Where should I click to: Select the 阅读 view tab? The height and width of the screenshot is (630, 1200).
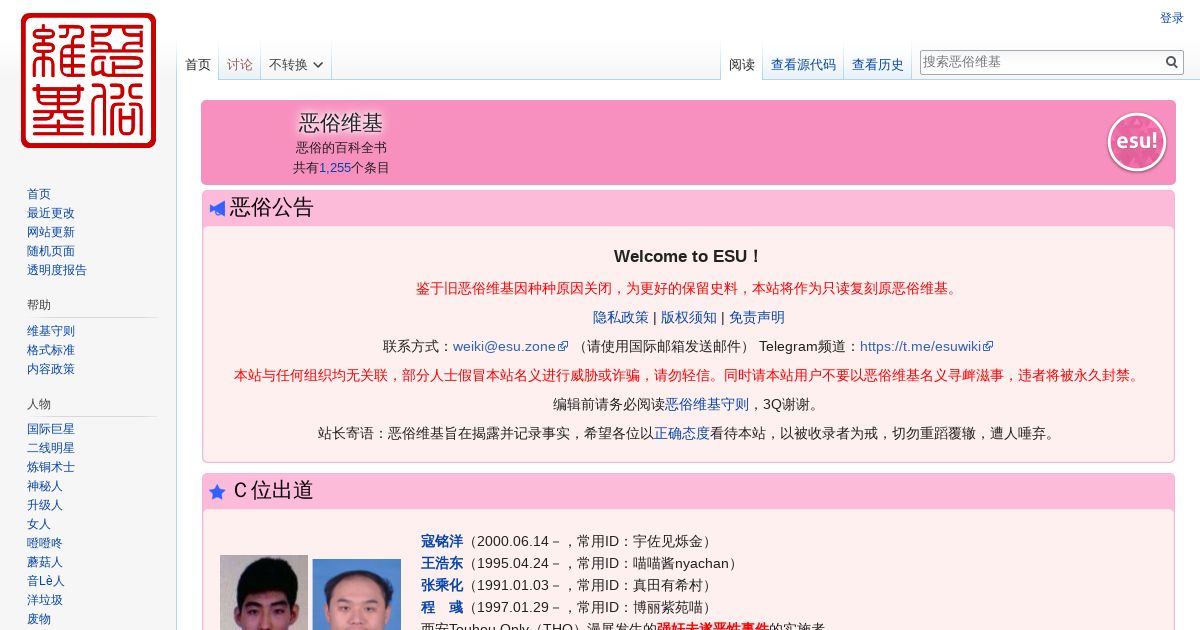coord(742,64)
